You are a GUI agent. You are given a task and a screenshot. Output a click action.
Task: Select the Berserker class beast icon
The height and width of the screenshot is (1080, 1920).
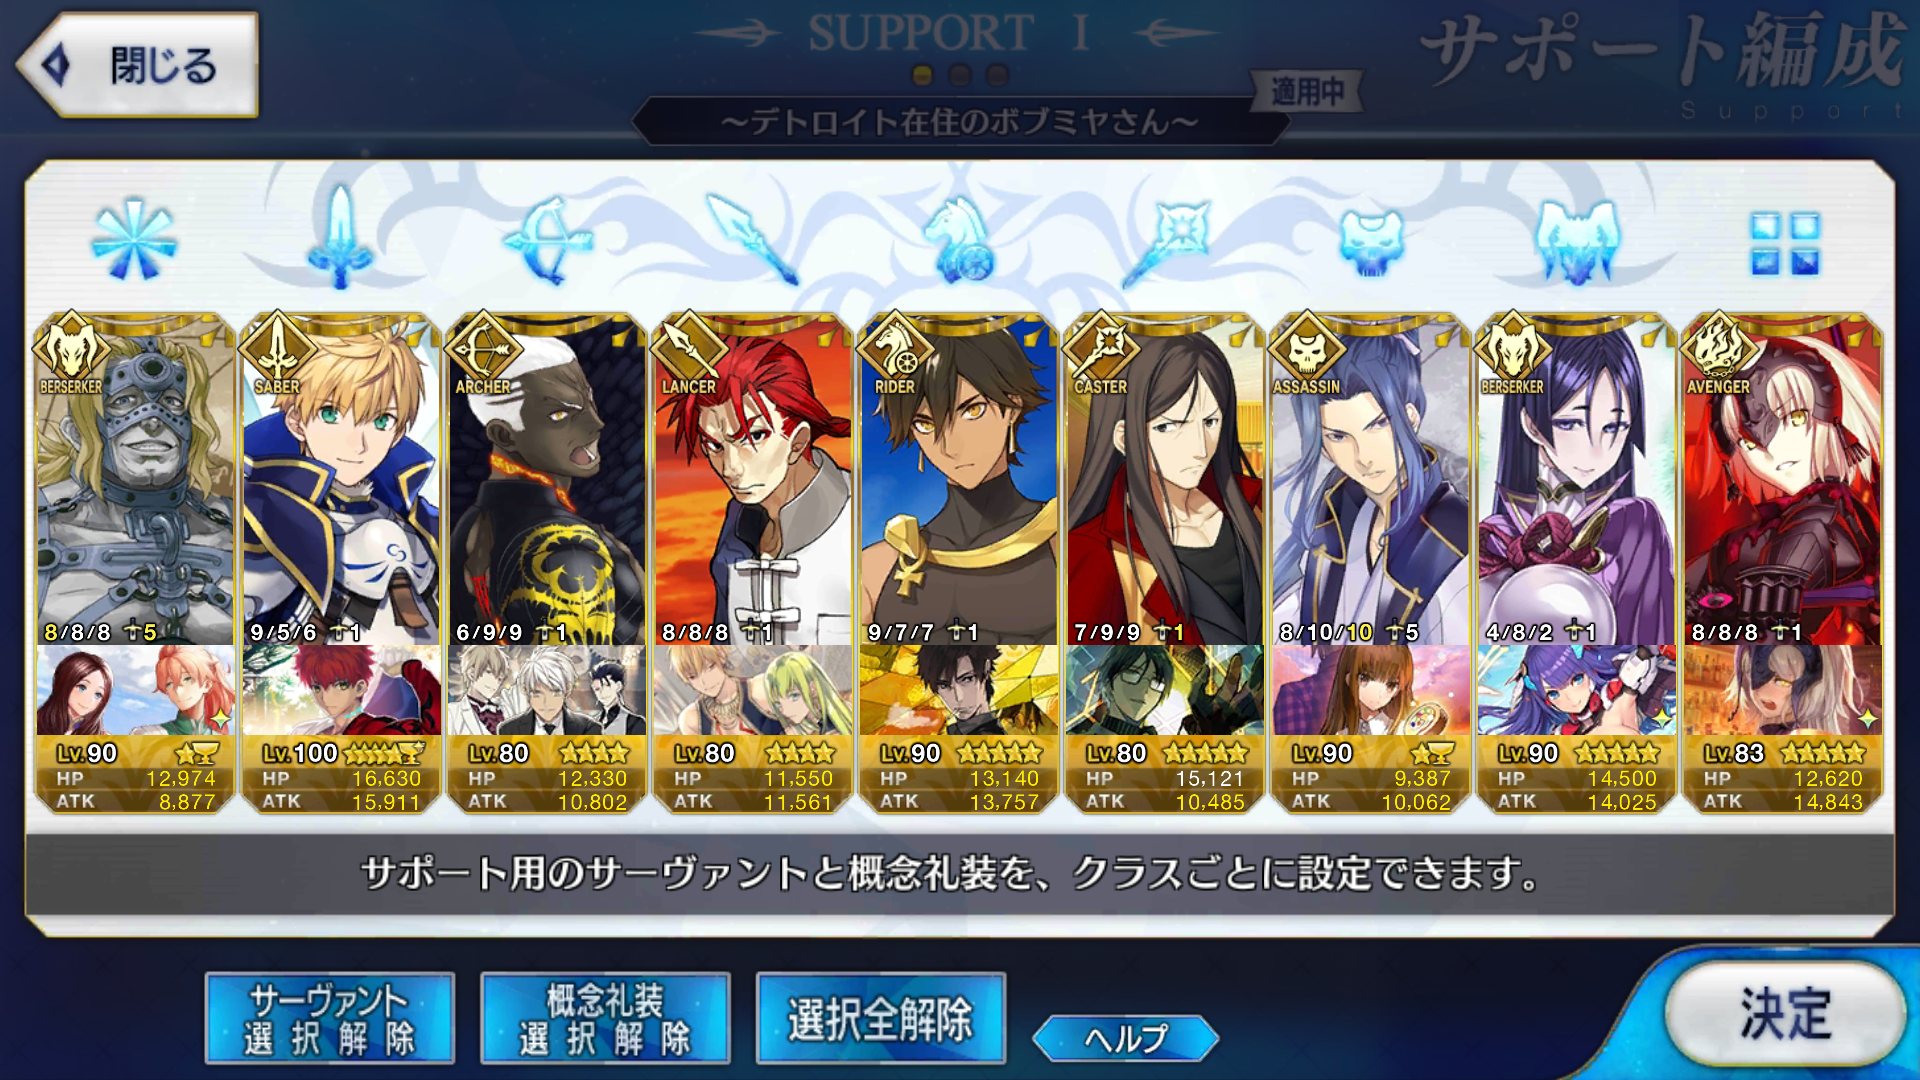(1577, 240)
